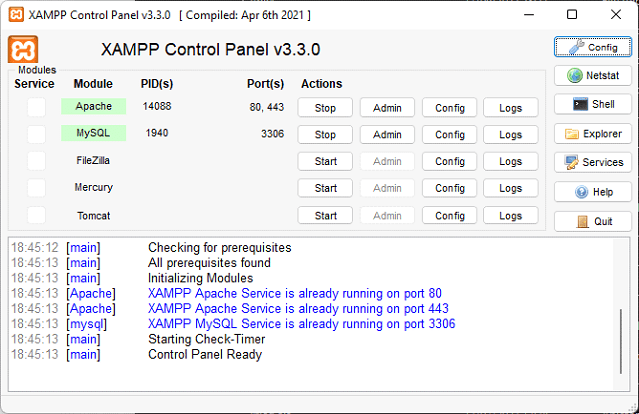Click the log panel vertical scrollbar
This screenshot has height=414, width=639.
click(x=622, y=340)
